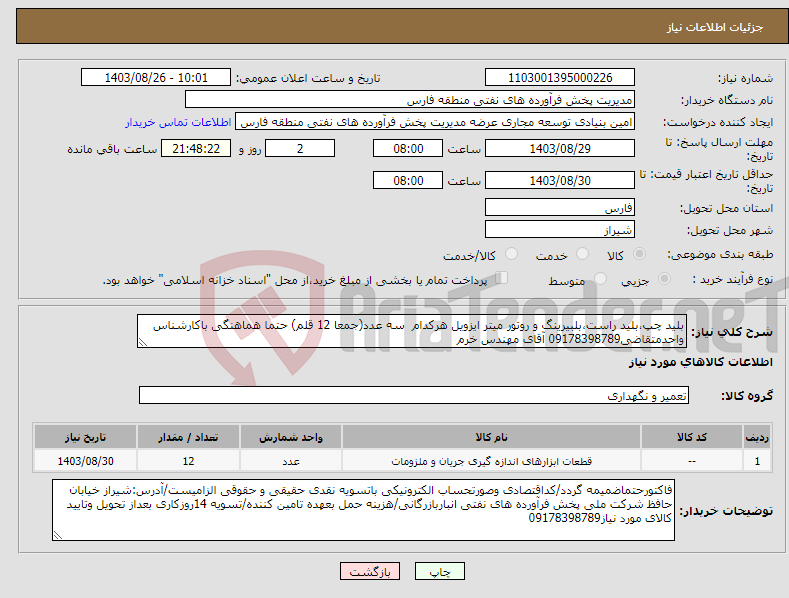789x598 pixels.
Task: Click the توضیحات خریدار text area
Action: coord(363,510)
